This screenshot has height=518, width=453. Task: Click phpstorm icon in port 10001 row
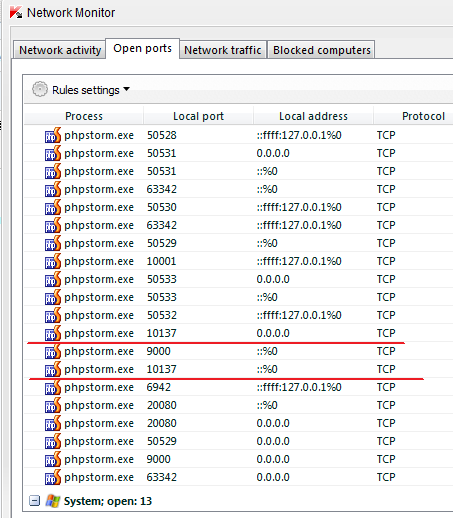pyautogui.click(x=53, y=261)
